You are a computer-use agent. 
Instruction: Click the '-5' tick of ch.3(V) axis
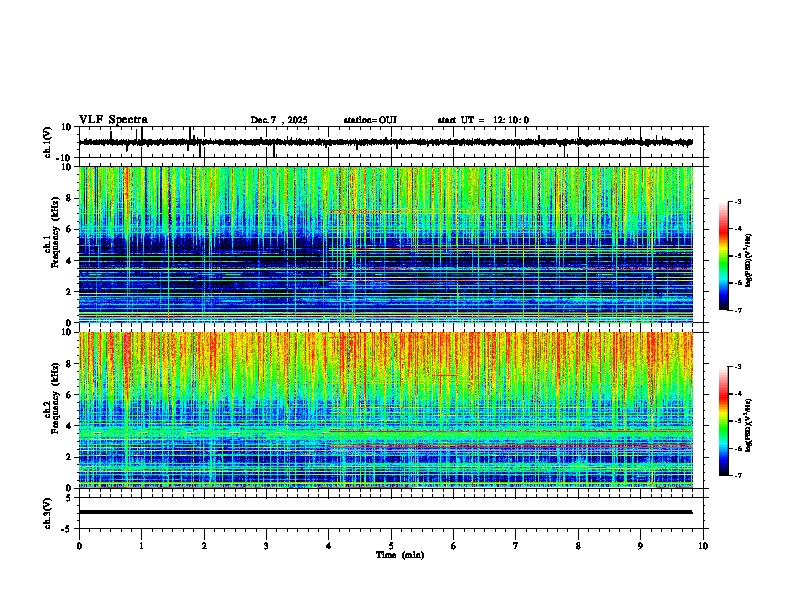click(x=67, y=529)
